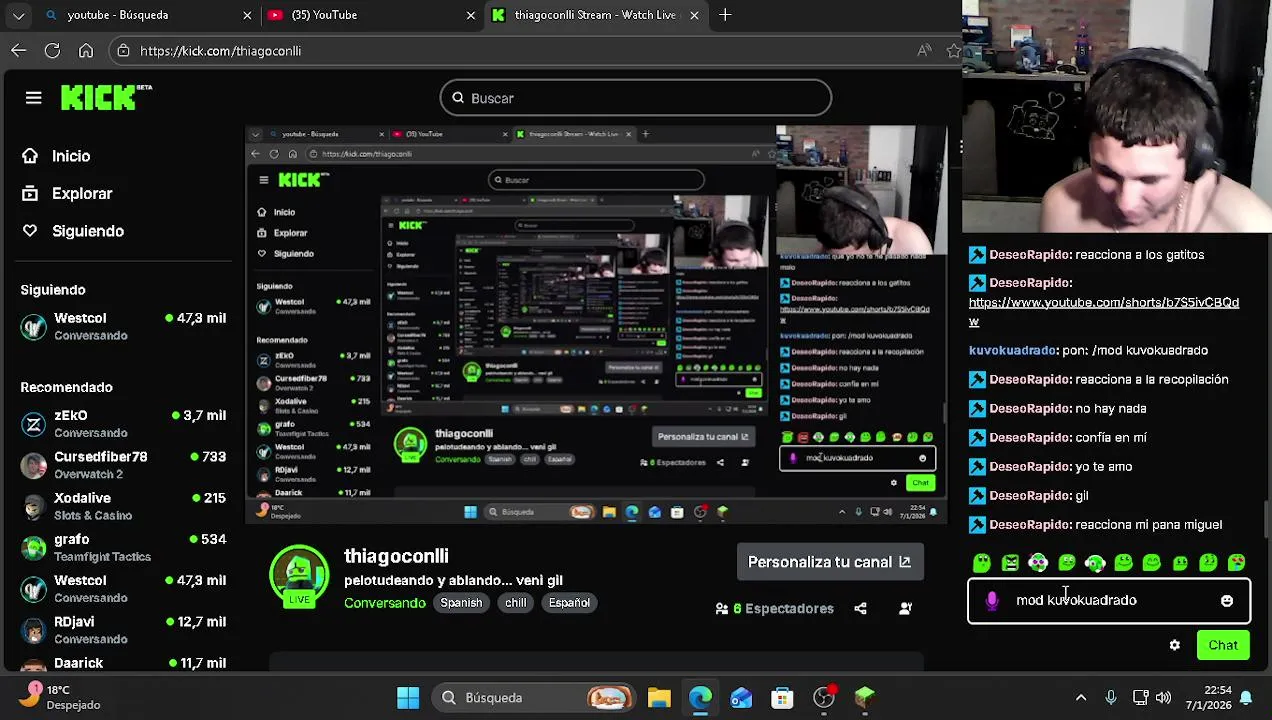Image resolution: width=1272 pixels, height=720 pixels.
Task: Go back in the browser
Action: tap(19, 50)
